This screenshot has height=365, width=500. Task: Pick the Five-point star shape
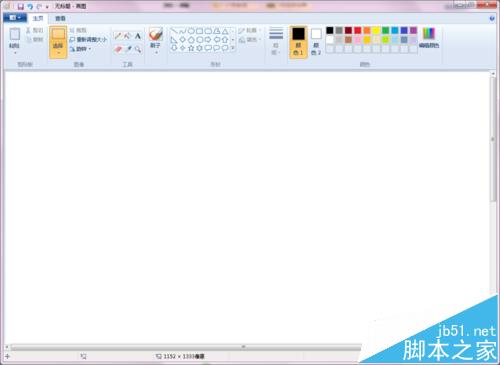coord(191,48)
